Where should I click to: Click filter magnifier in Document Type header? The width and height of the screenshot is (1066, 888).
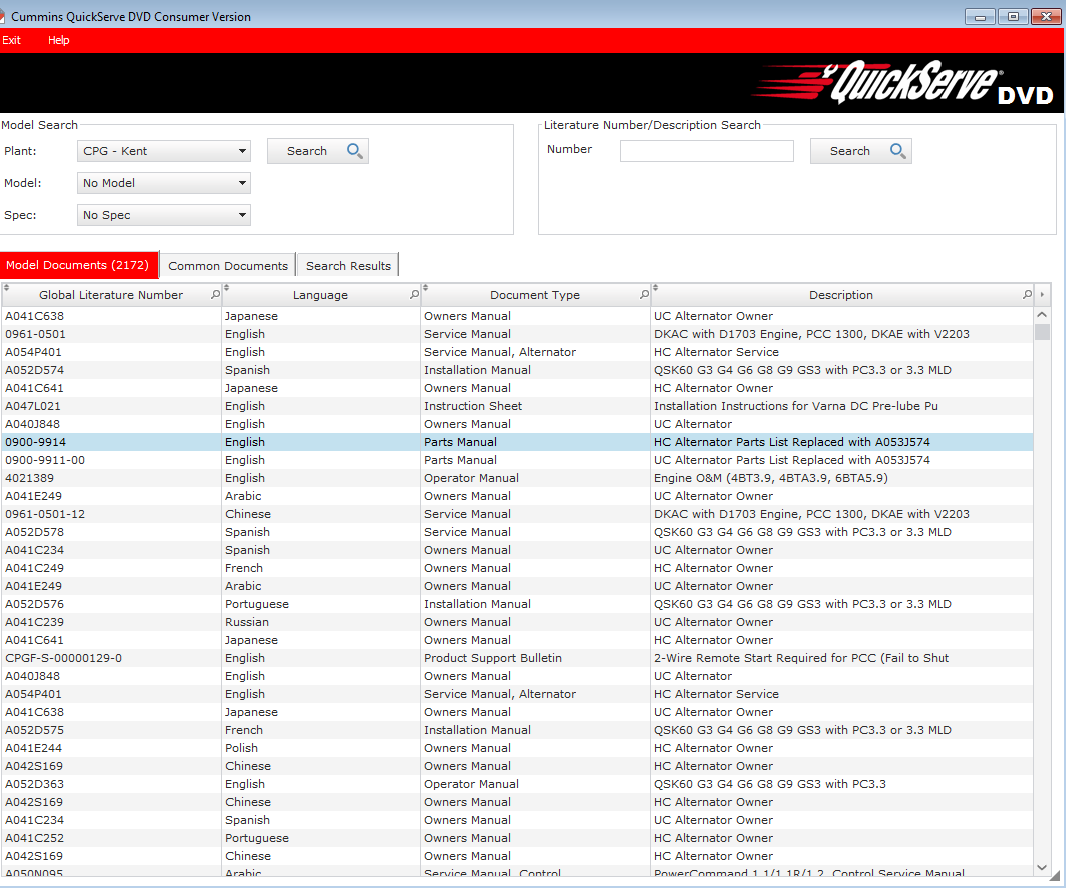[645, 295]
